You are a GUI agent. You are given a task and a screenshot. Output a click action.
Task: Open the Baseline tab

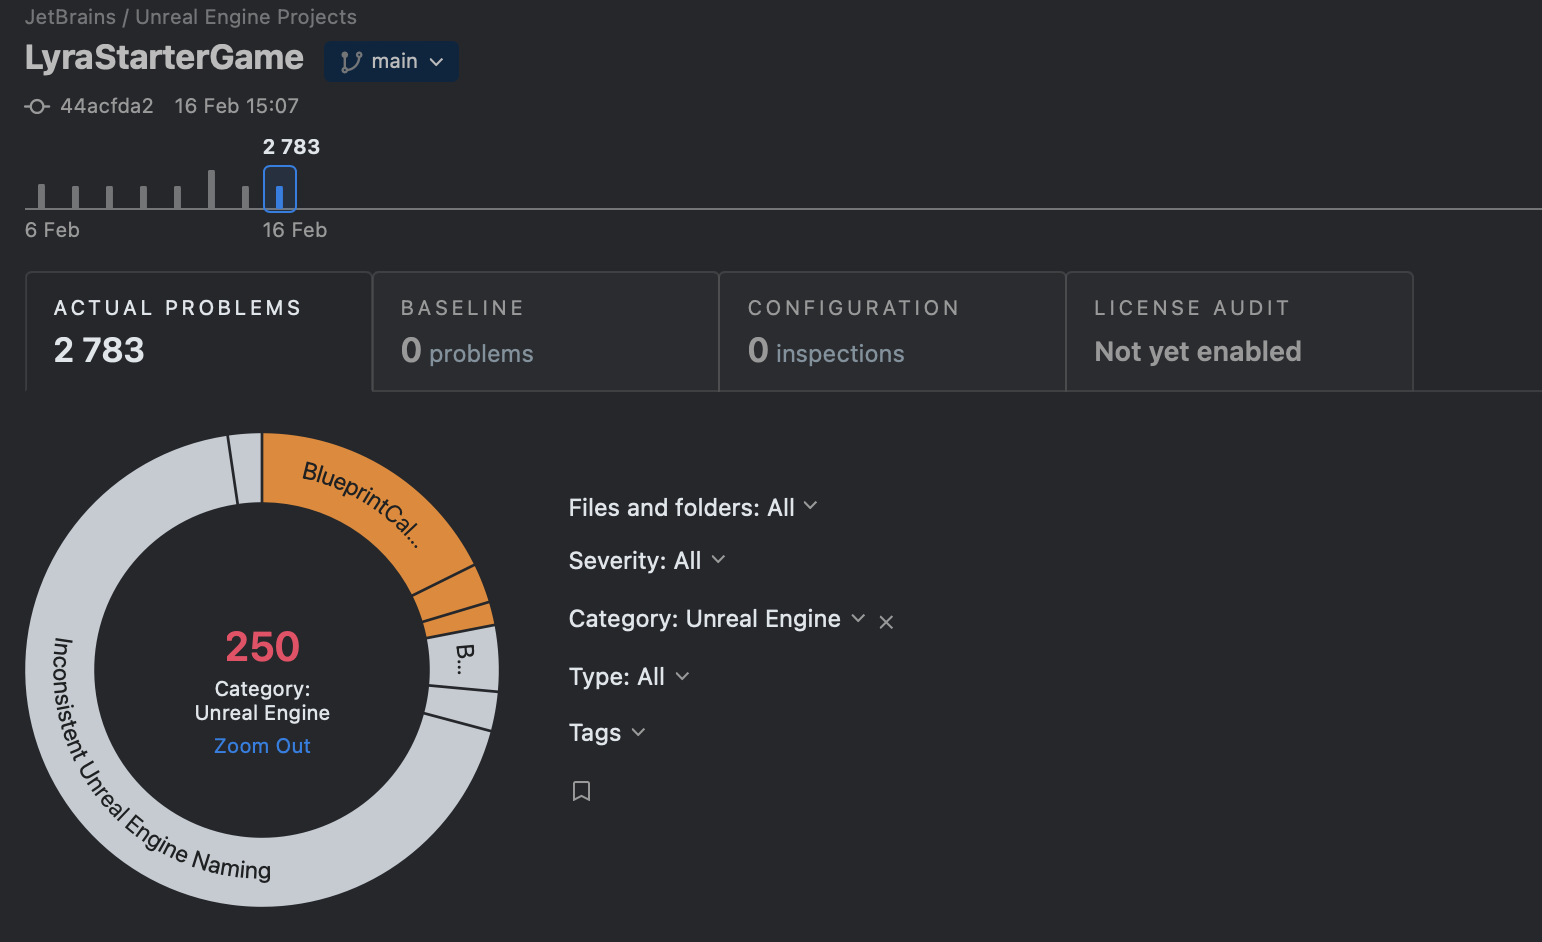[546, 331]
